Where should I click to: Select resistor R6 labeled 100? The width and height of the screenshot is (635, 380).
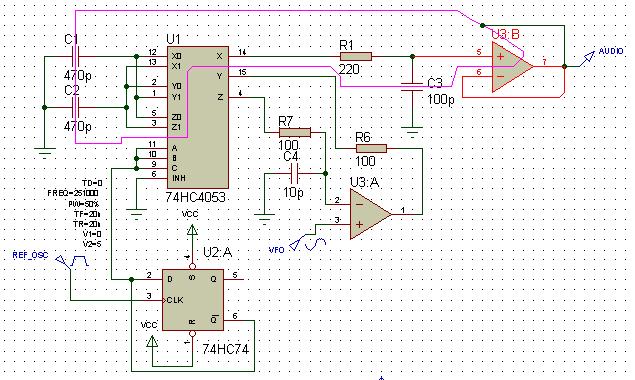pos(371,148)
